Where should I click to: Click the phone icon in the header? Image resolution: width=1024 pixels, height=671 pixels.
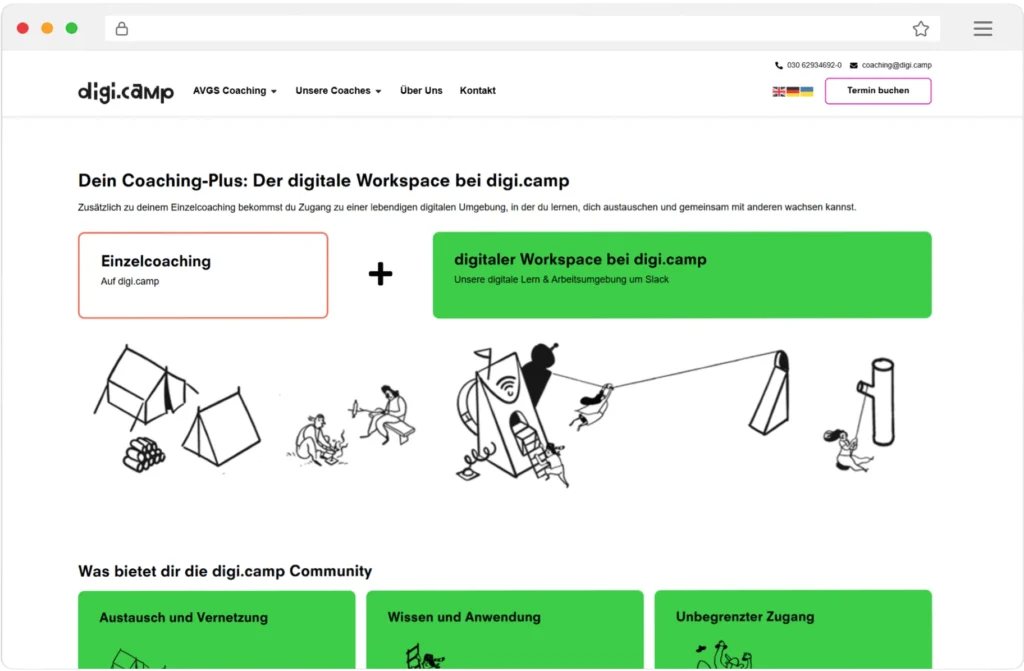pyautogui.click(x=778, y=65)
